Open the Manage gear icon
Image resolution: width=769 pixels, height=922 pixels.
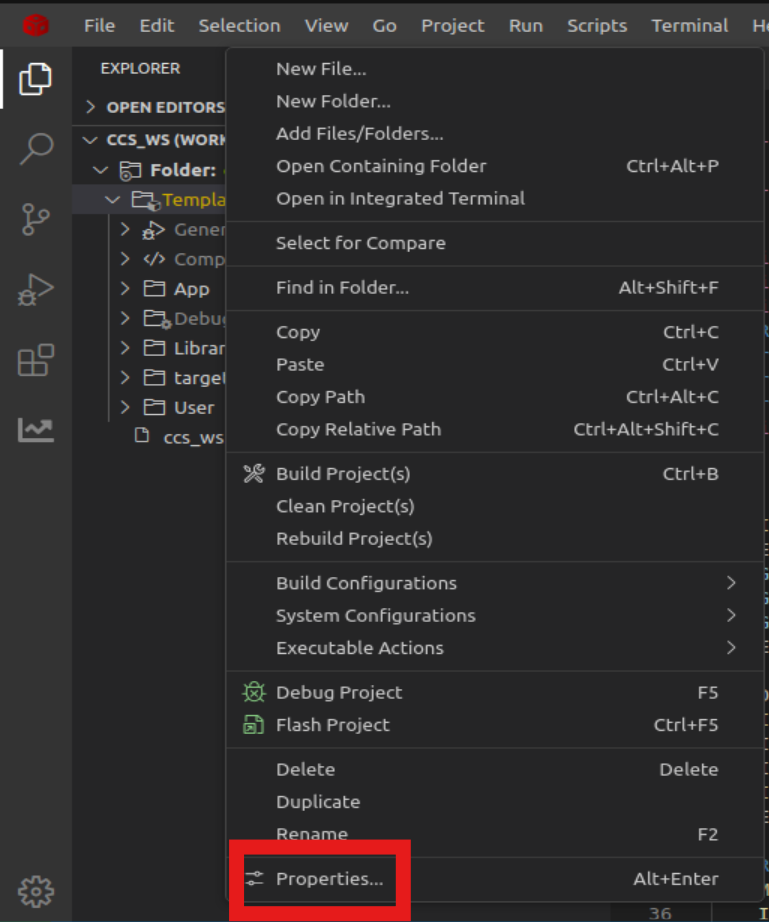pyautogui.click(x=36, y=892)
